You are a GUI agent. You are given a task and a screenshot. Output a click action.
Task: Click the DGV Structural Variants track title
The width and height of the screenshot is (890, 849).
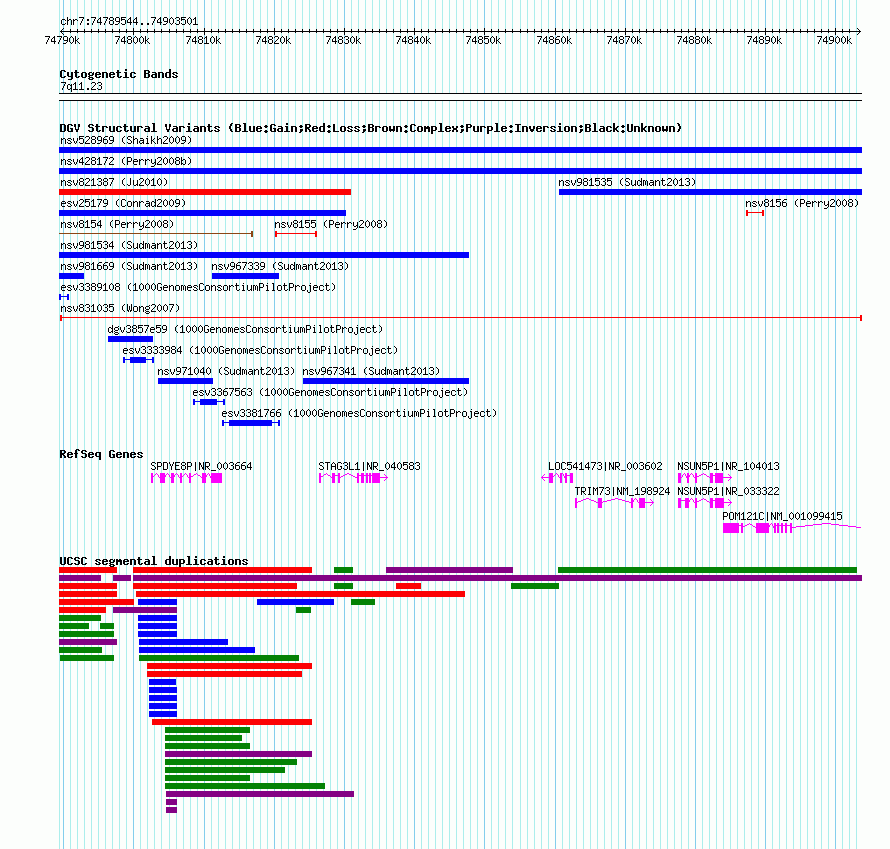370,128
